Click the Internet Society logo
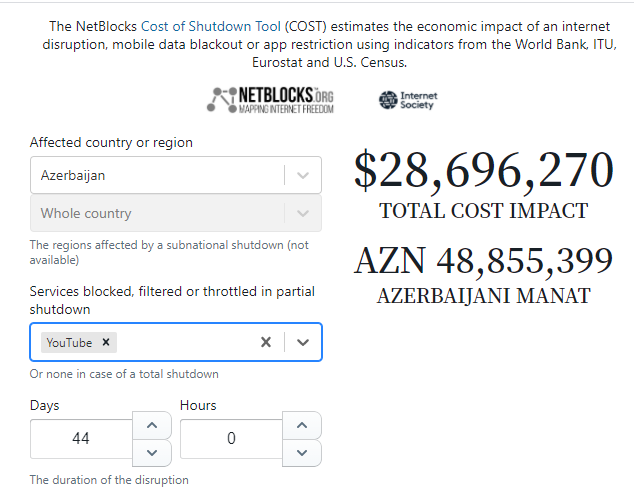Screen dimensions: 634x498 (x=408, y=100)
